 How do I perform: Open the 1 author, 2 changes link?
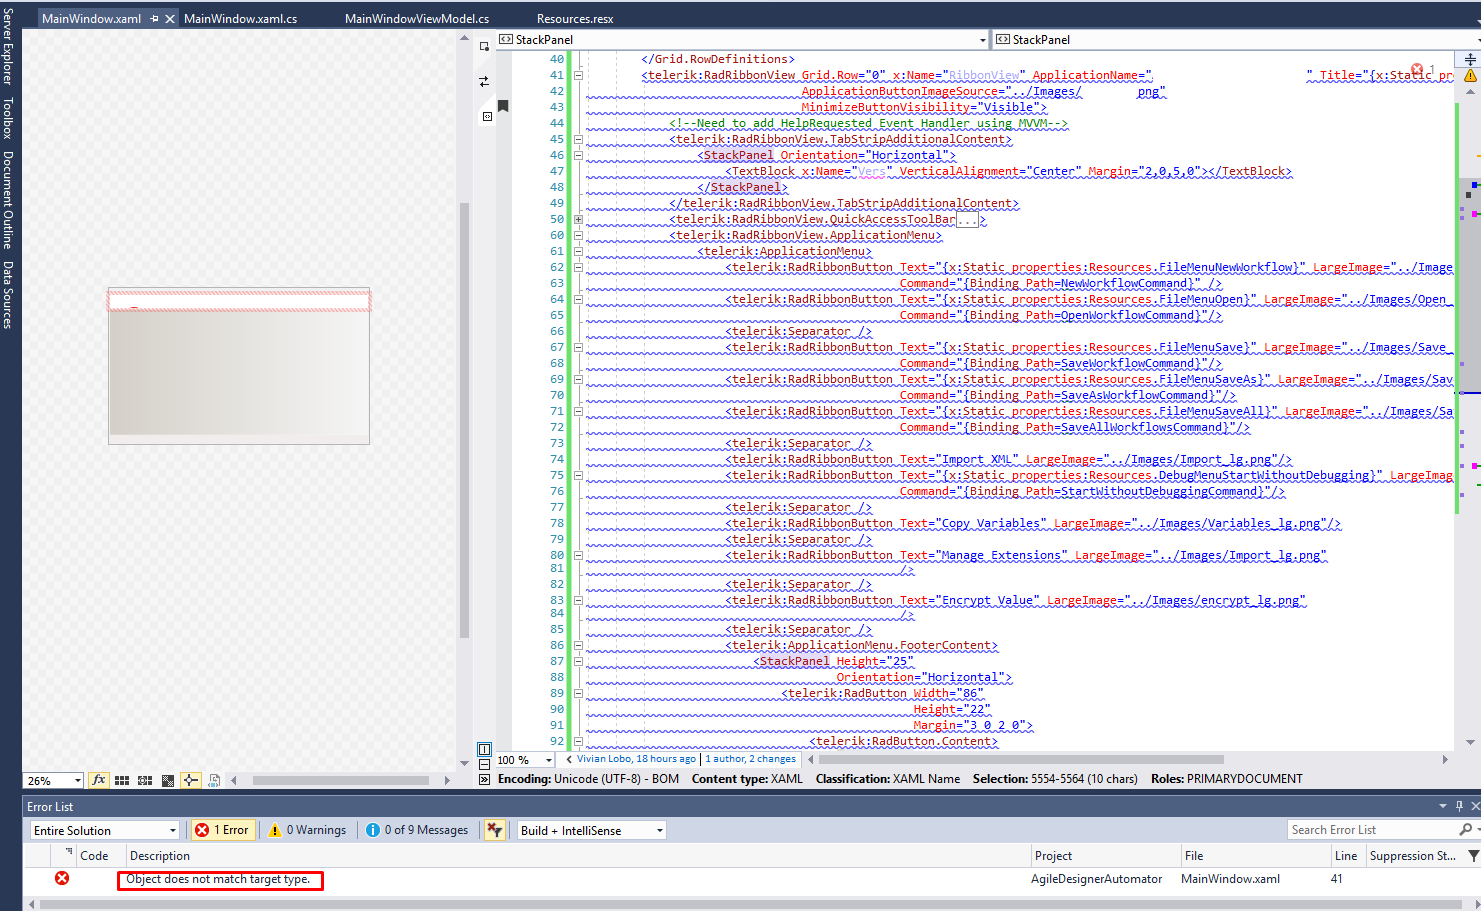[751, 759]
